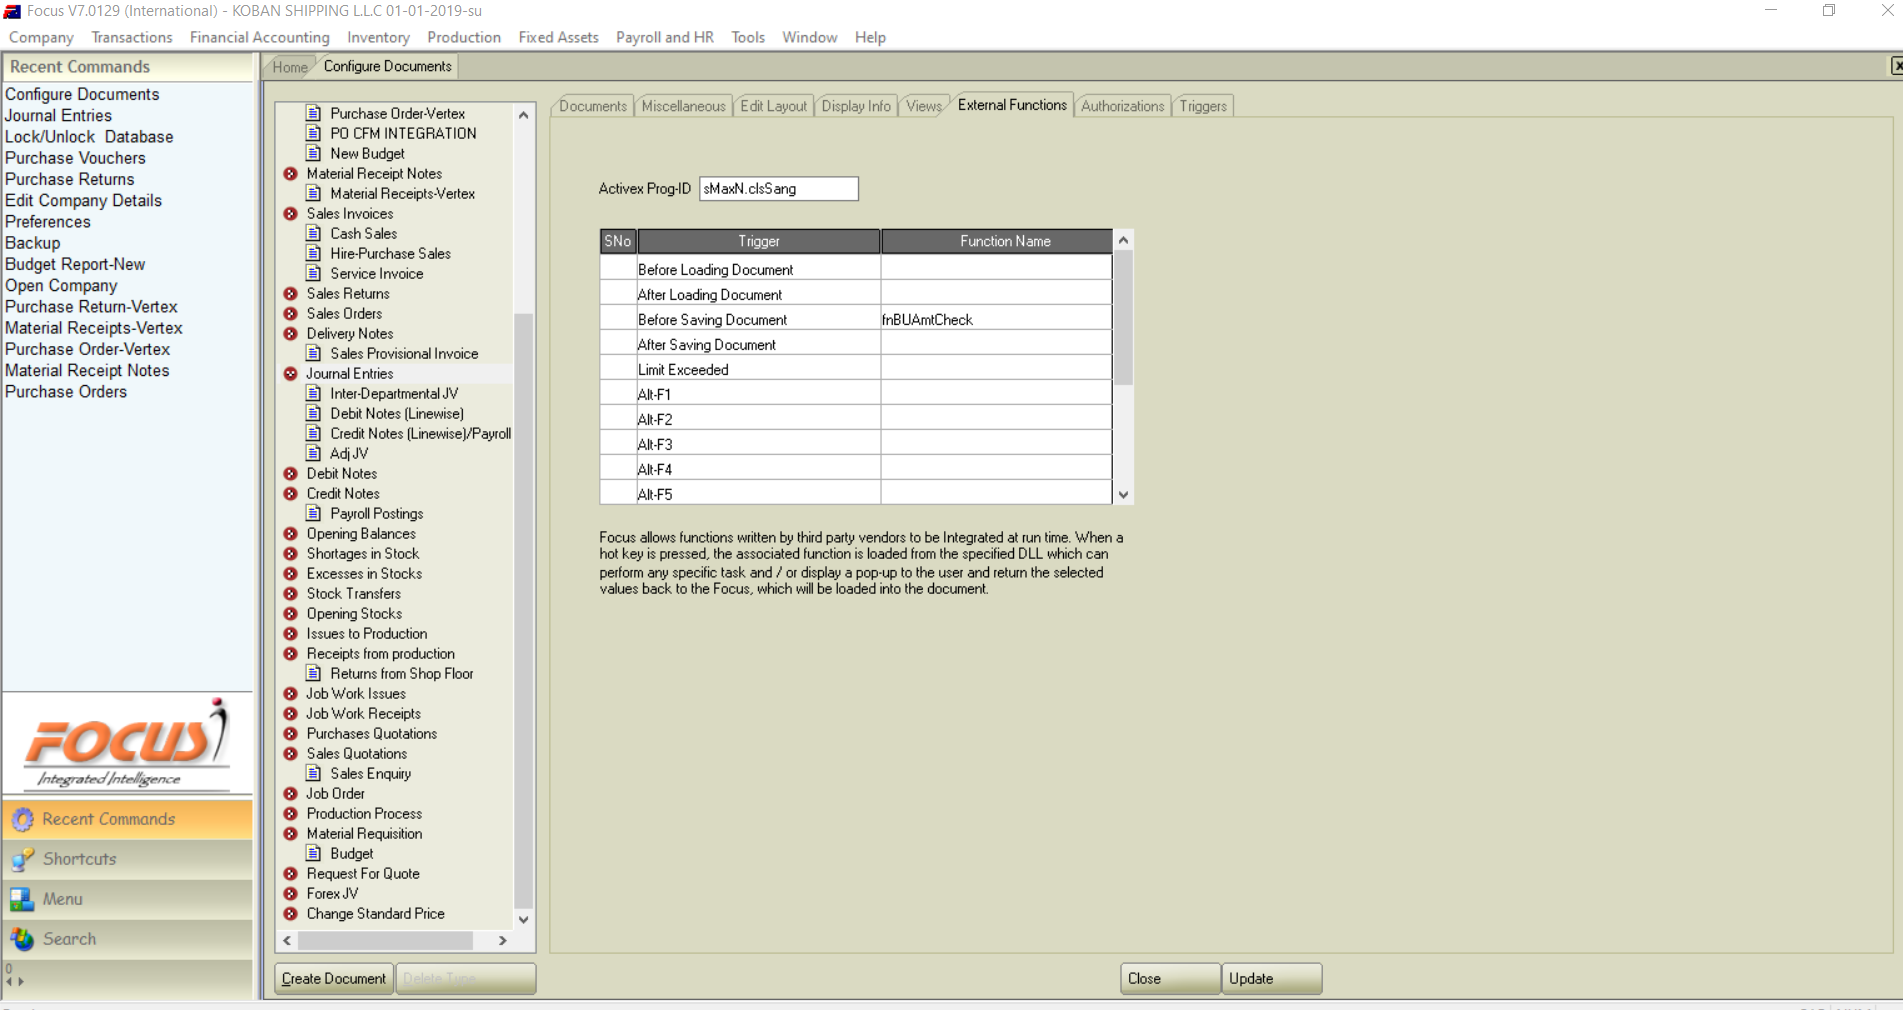Viewport: 1903px width, 1010px height.
Task: Click the Menu panel icon in sidebar
Action: [x=22, y=899]
